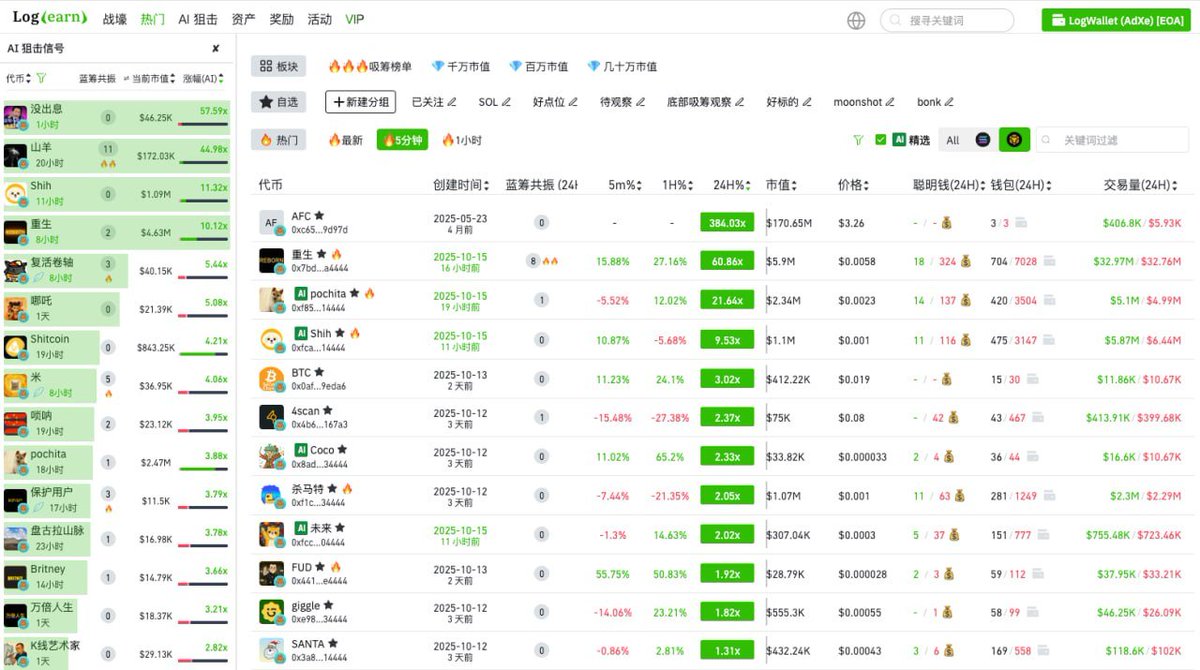Toggle favorite star for 重生 in table
Image resolution: width=1200 pixels, height=670 pixels.
(322, 254)
